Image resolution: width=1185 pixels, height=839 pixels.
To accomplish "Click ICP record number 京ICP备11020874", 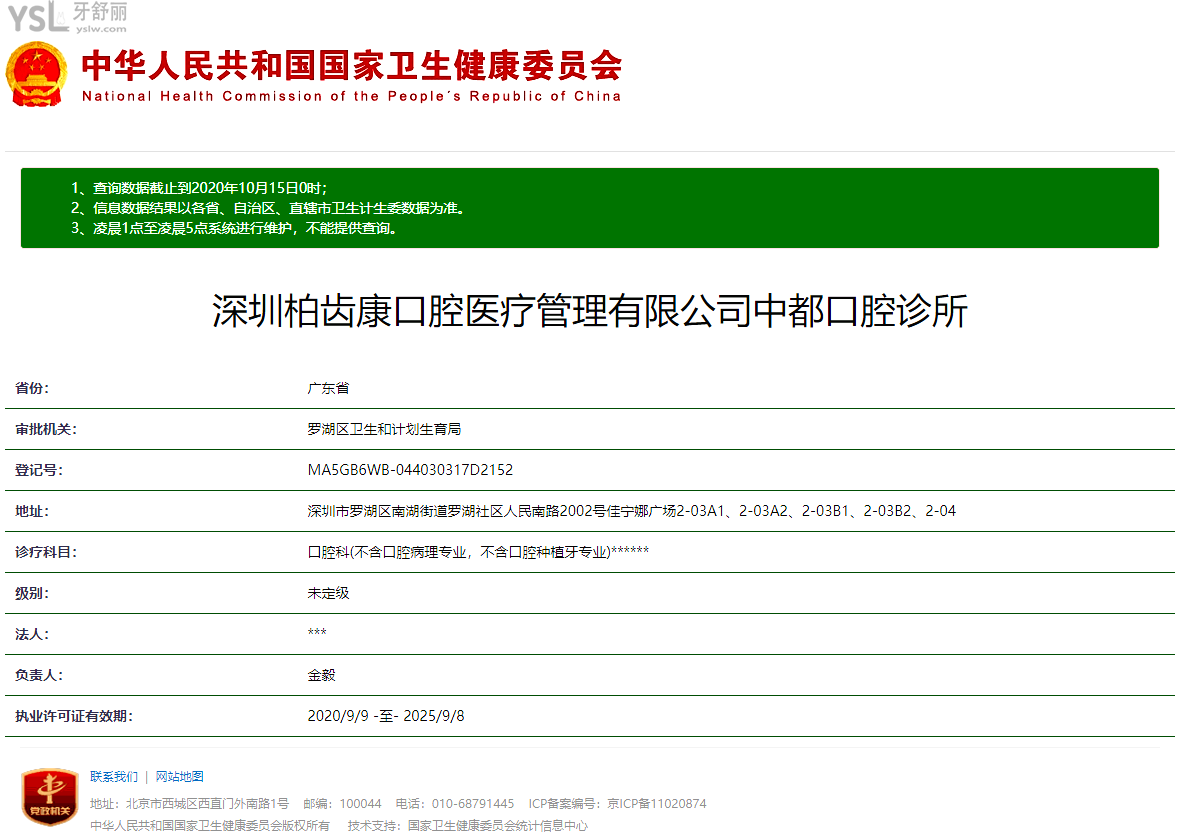I will (x=656, y=803).
